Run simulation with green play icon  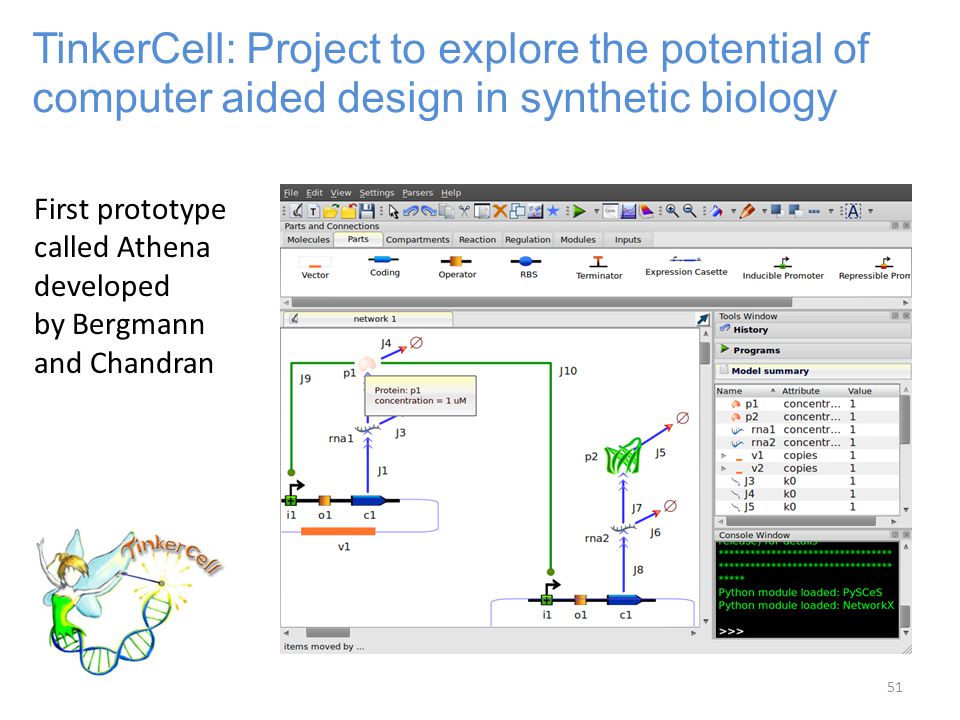click(579, 211)
